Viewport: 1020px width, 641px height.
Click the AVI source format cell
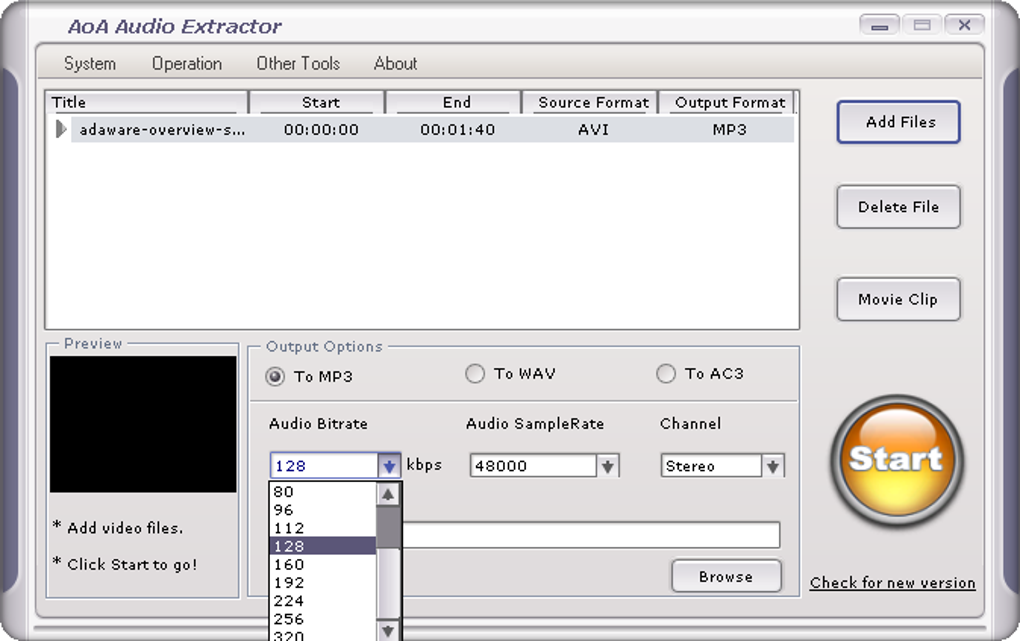[593, 130]
